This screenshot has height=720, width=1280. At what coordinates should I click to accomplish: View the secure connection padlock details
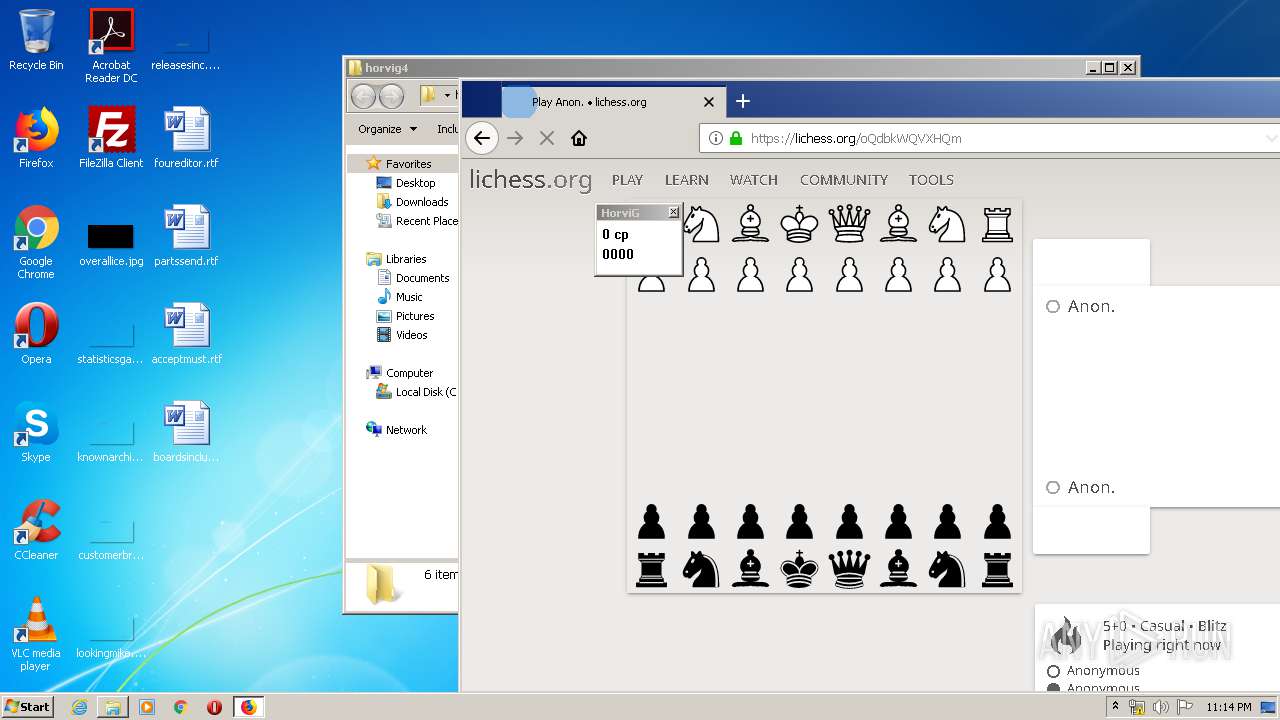pyautogui.click(x=736, y=138)
